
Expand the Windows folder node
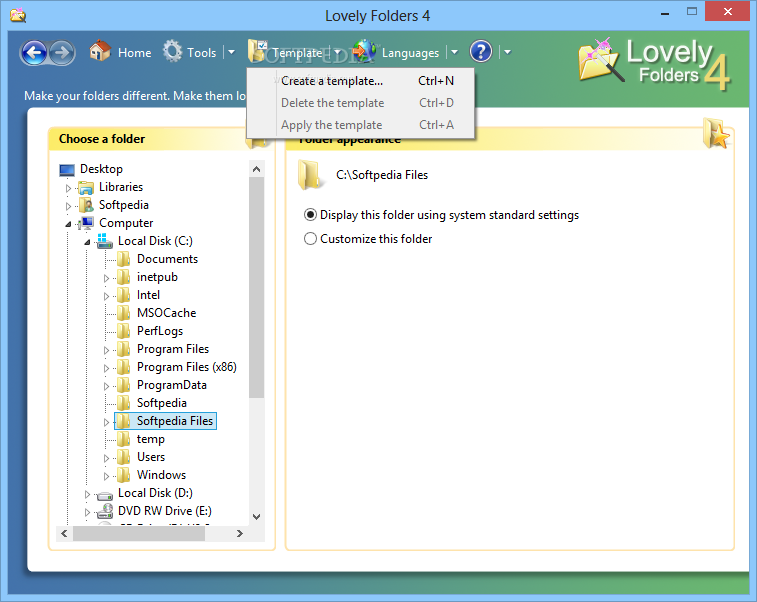click(x=106, y=476)
